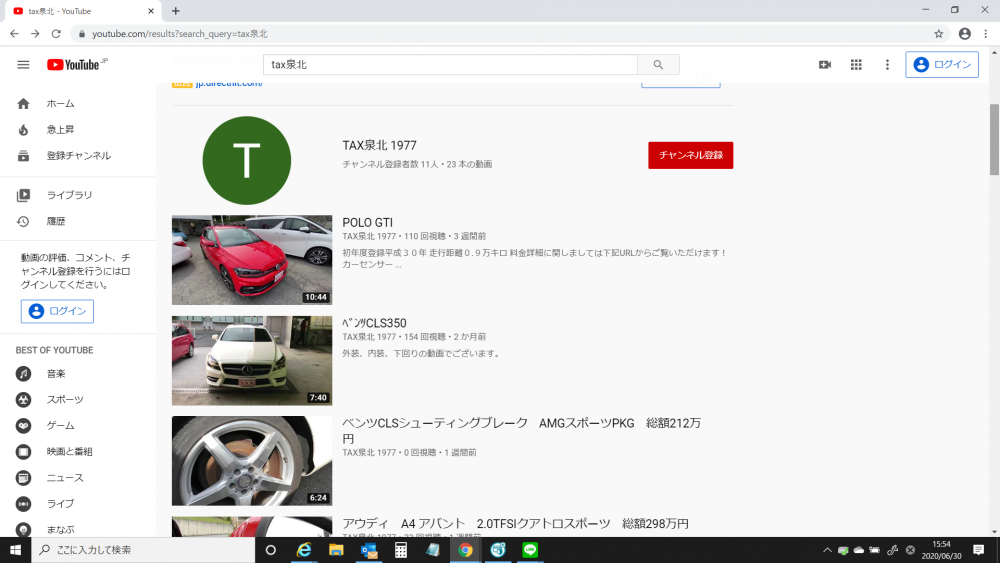This screenshot has width=1000, height=563.
Task: Open 履歴 history in sidebar
Action: tap(56, 221)
